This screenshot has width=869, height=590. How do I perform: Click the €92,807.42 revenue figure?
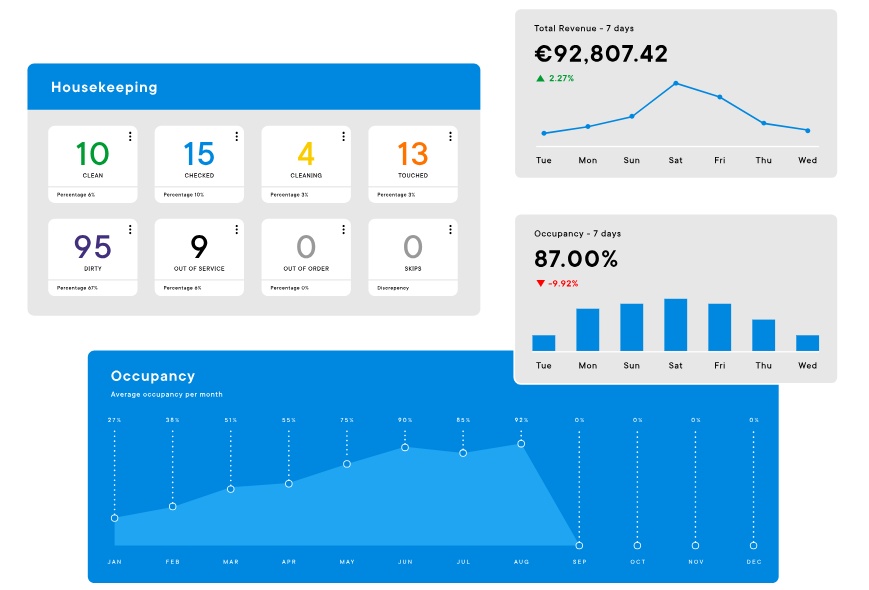pos(600,54)
